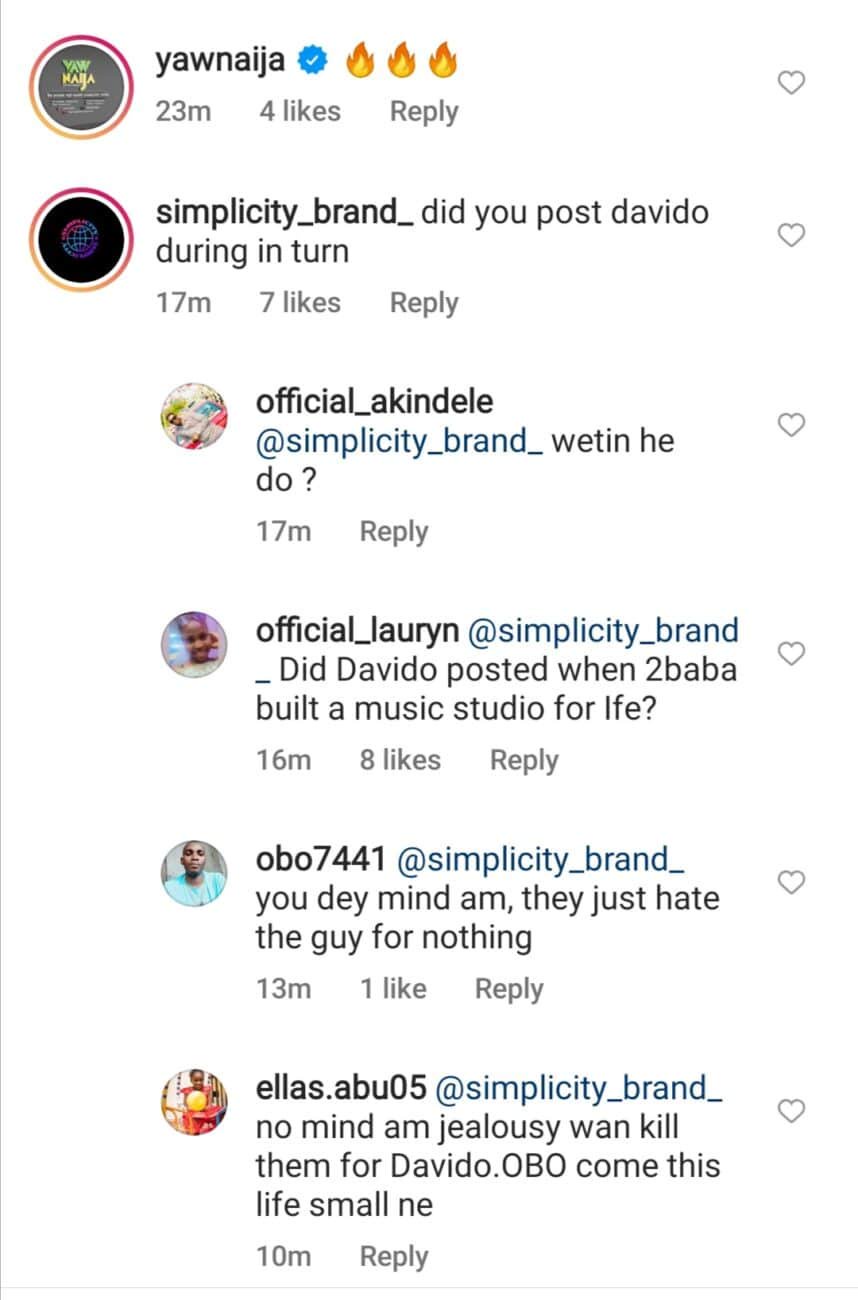This screenshot has width=858, height=1300.
Task: View official_akindele's profile photo
Action: click(194, 416)
